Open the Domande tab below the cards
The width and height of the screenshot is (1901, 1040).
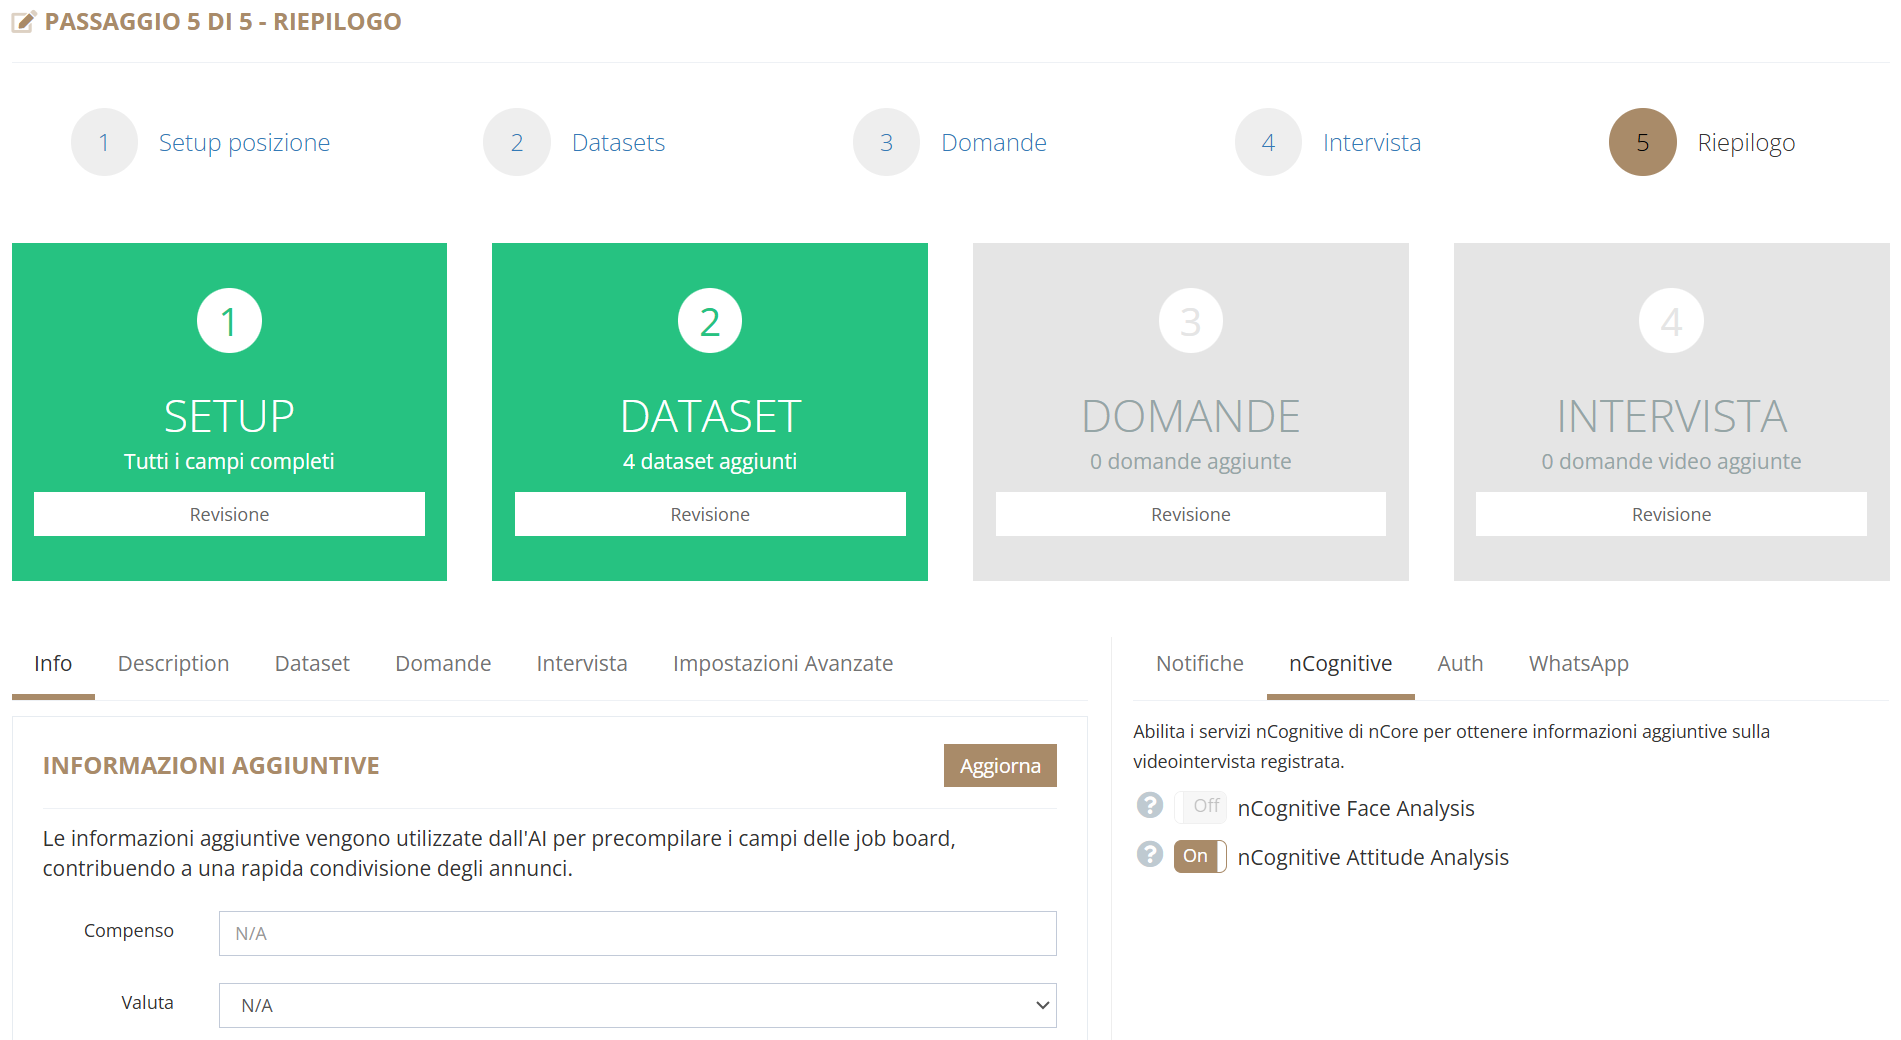pos(443,664)
